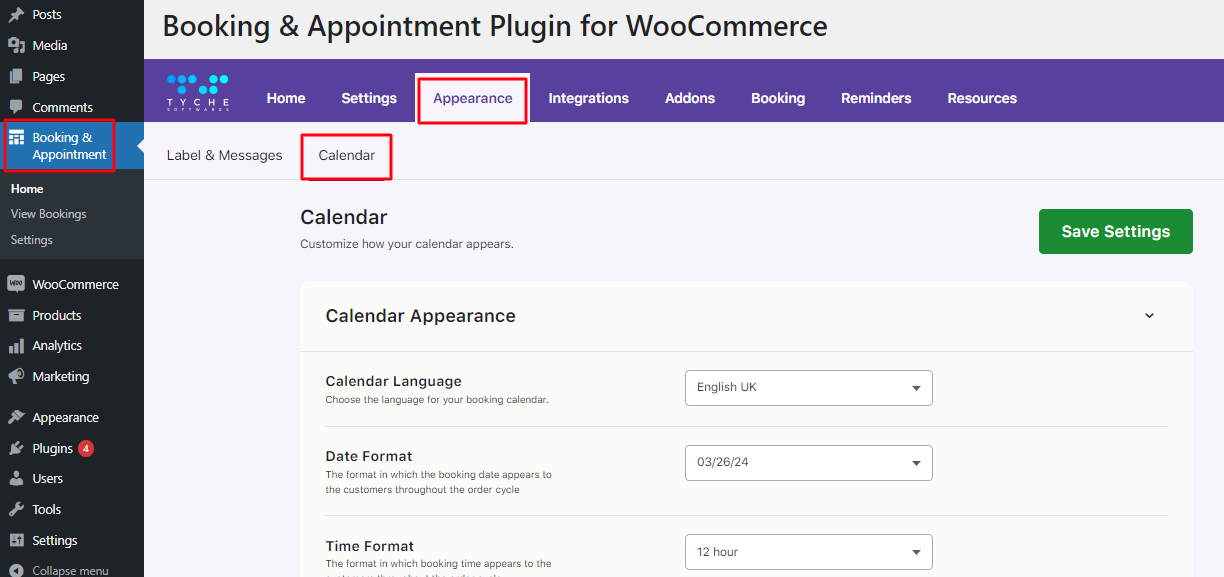Viewport: 1224px width, 577px height.
Task: Open the Calendar Language dropdown
Action: coord(808,388)
